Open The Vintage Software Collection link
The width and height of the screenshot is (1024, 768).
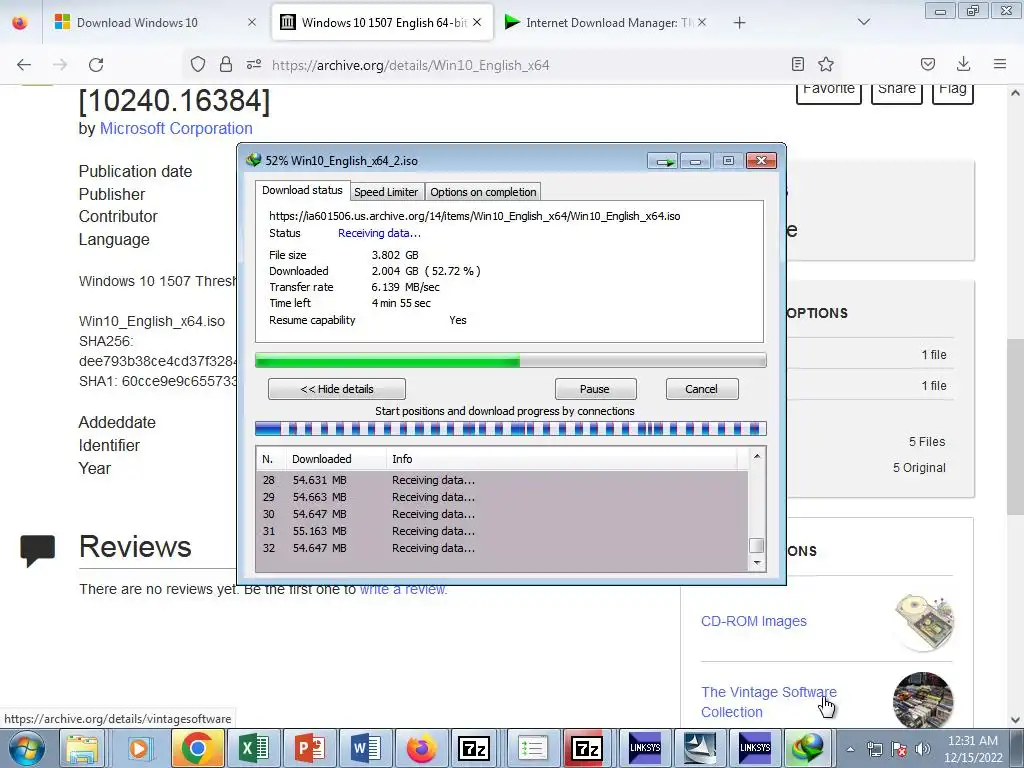coord(769,701)
